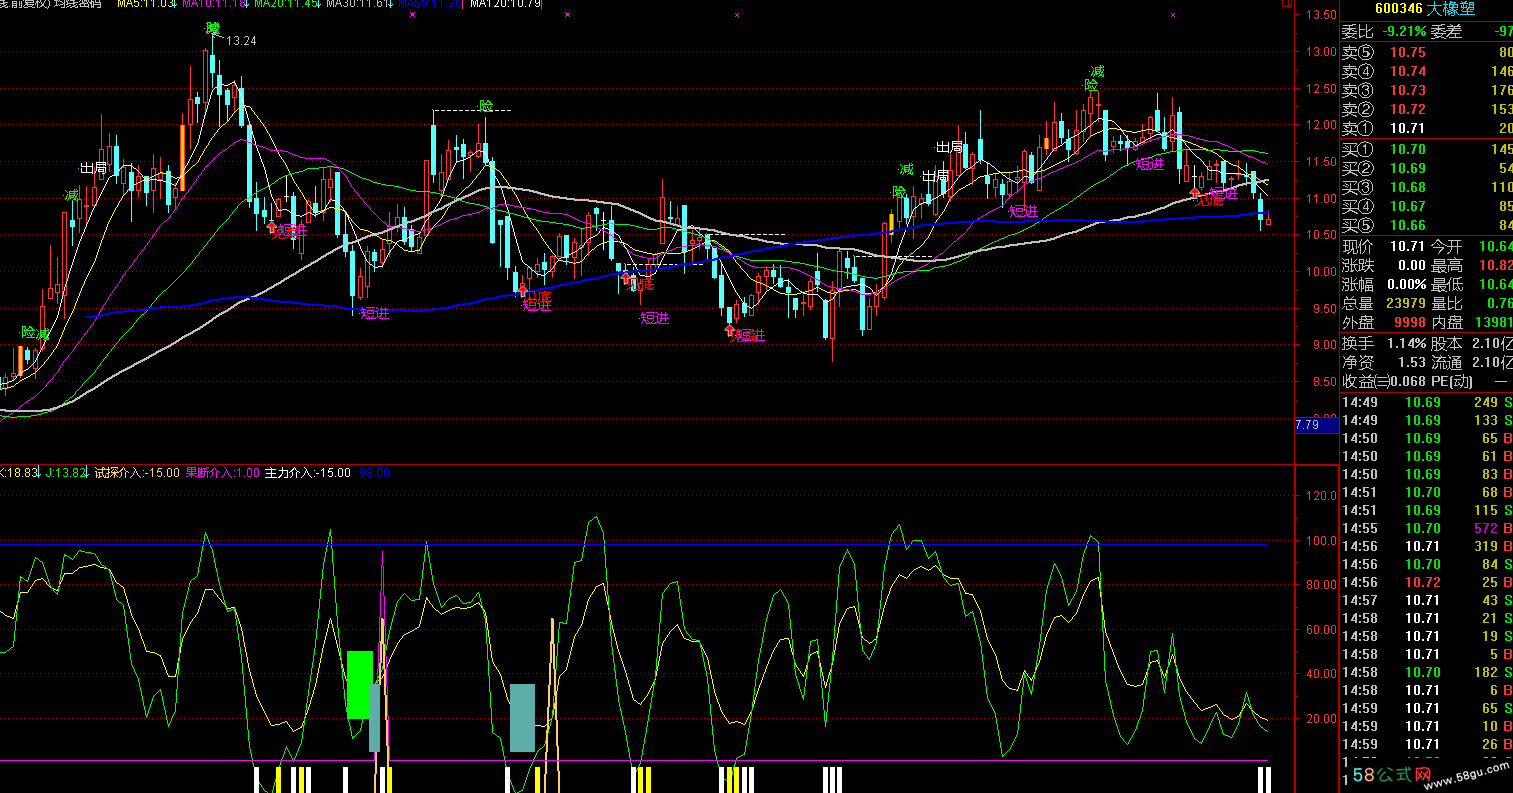The height and width of the screenshot is (793, 1513).
Task: Click the 58公式网 watermark link
Action: pos(1394,775)
